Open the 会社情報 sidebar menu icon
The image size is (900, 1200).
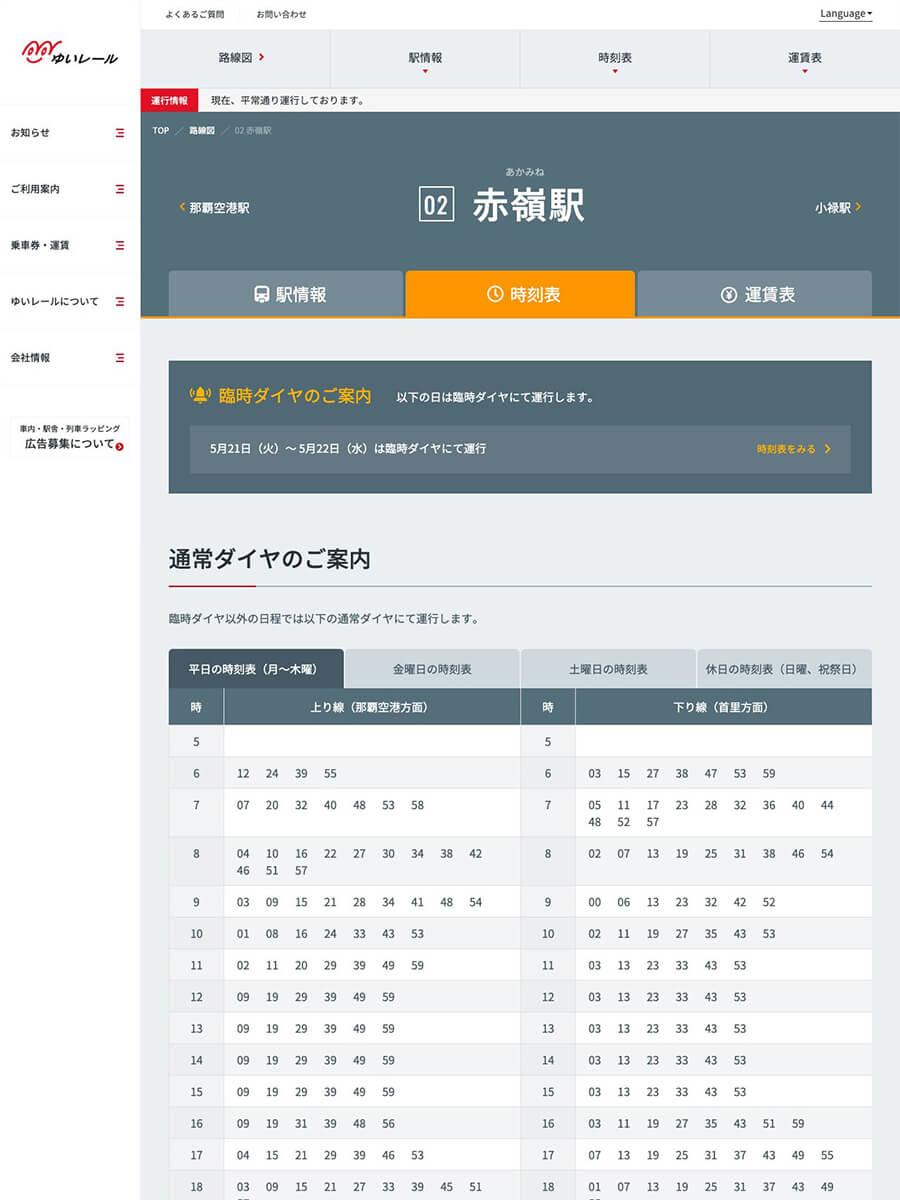tap(120, 357)
